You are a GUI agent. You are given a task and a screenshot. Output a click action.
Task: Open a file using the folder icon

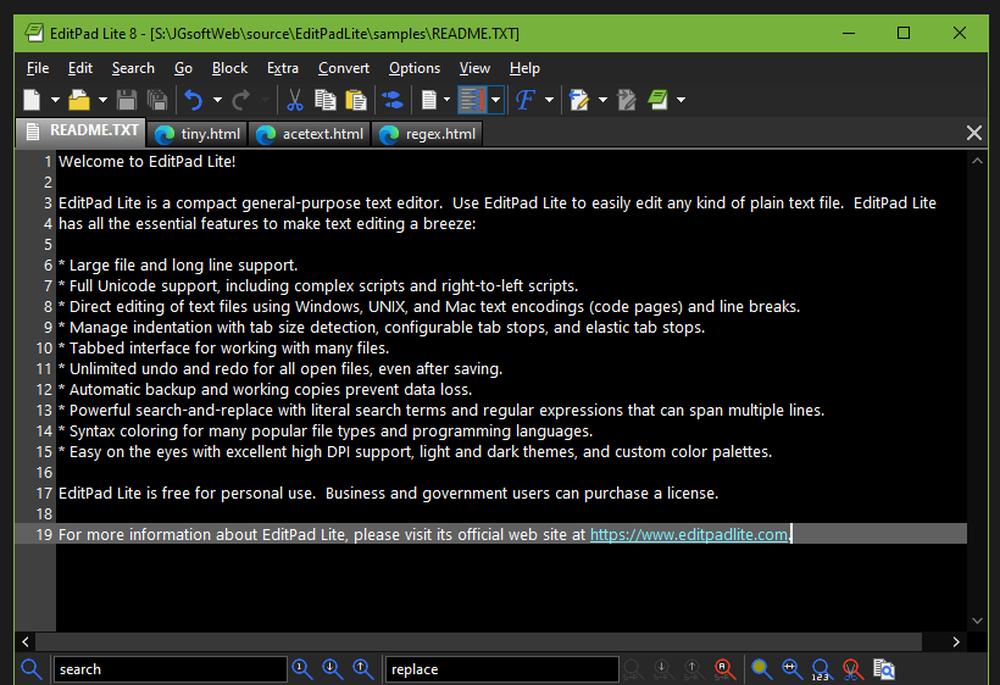click(79, 100)
